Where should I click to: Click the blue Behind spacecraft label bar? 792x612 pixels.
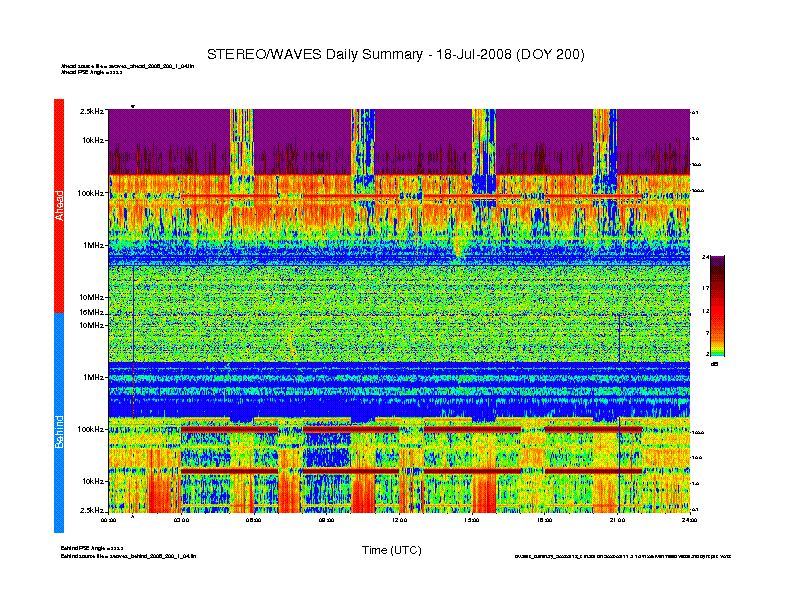(x=59, y=423)
